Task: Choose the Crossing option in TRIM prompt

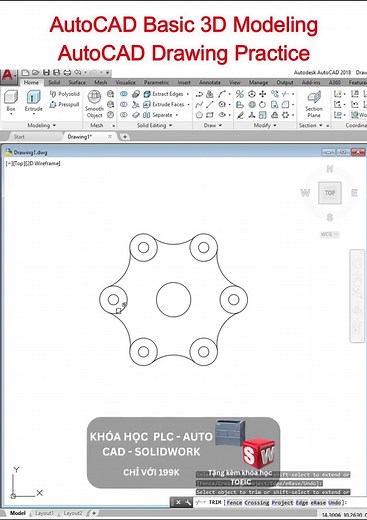Action: (257, 502)
